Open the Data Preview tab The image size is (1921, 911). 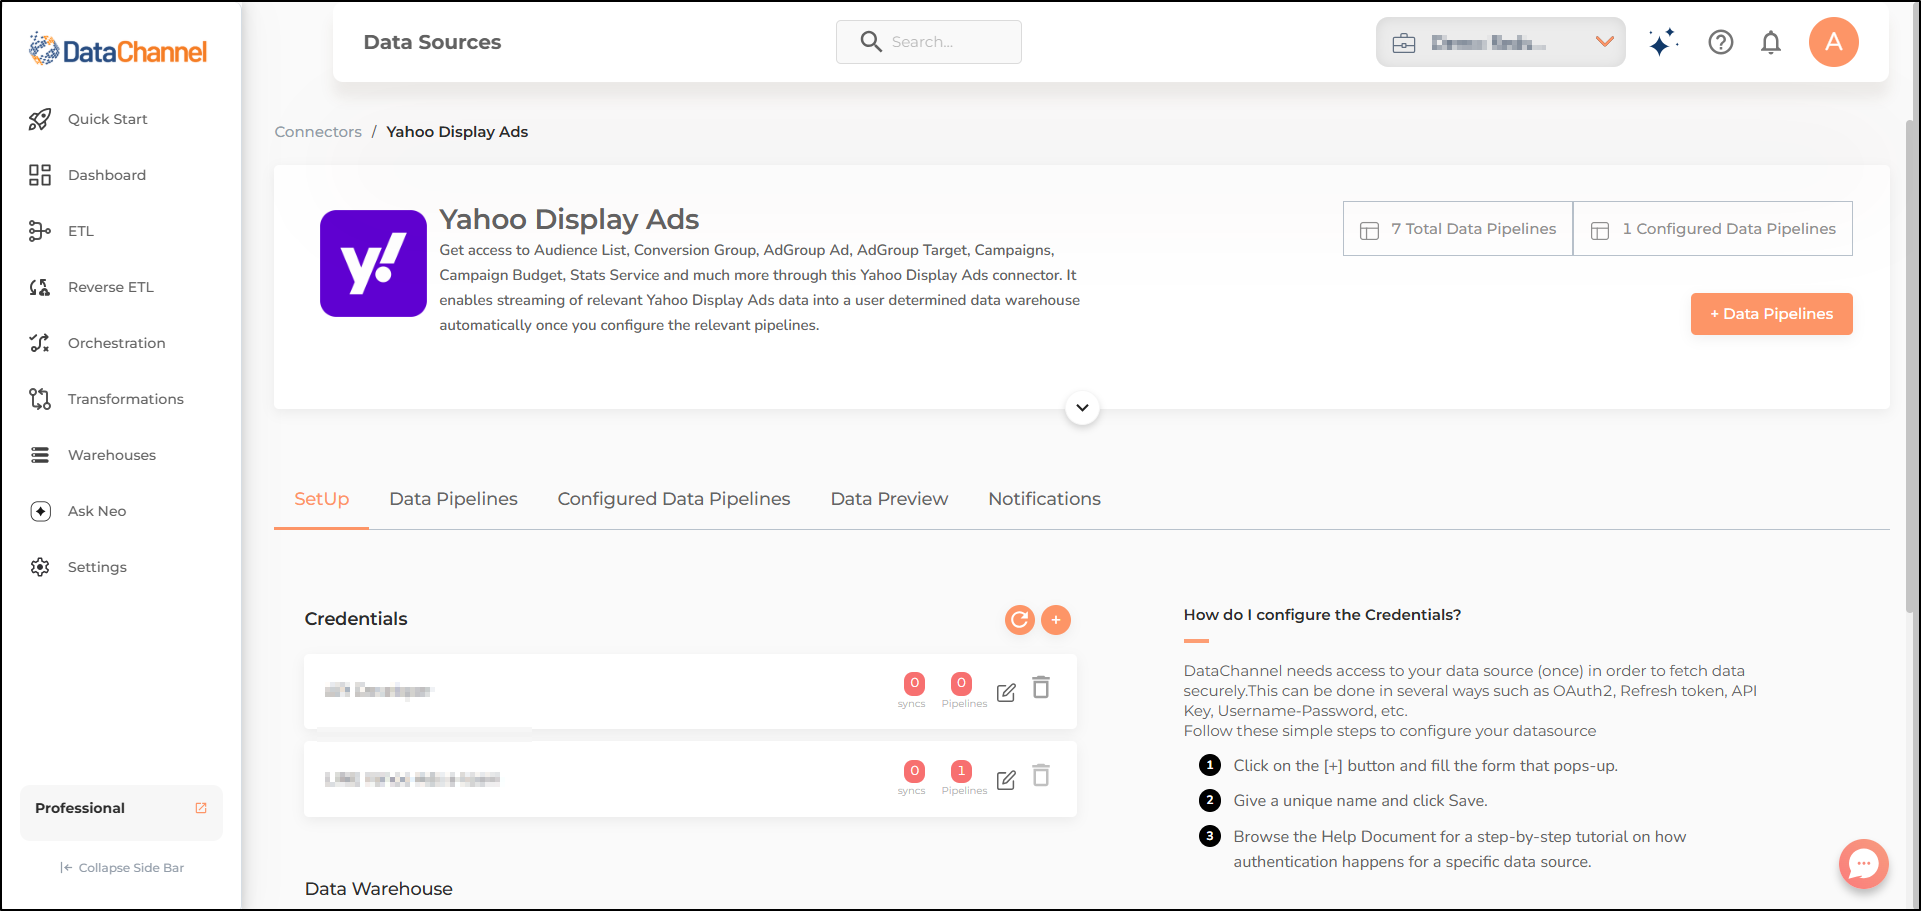889,499
